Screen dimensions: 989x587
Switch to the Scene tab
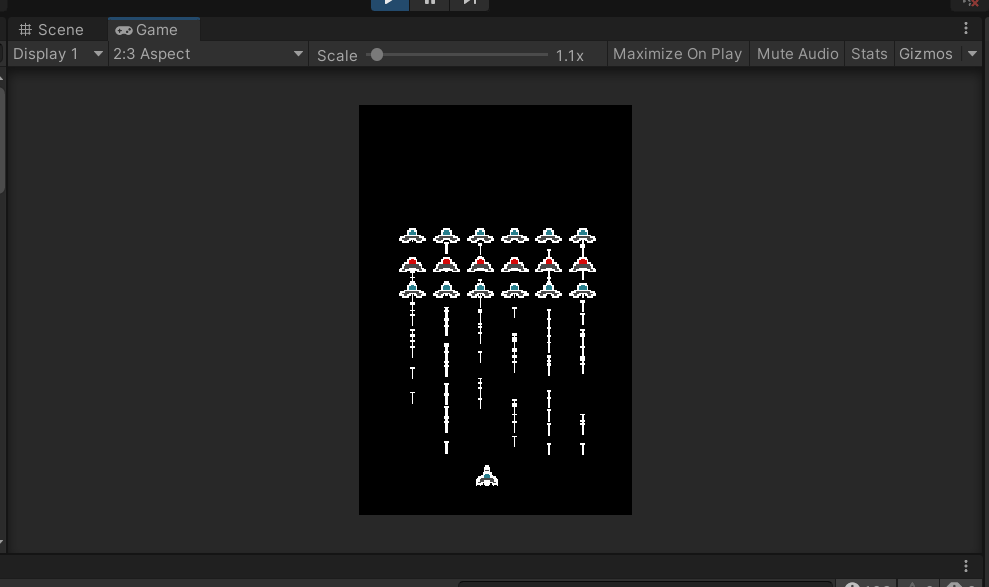click(52, 30)
